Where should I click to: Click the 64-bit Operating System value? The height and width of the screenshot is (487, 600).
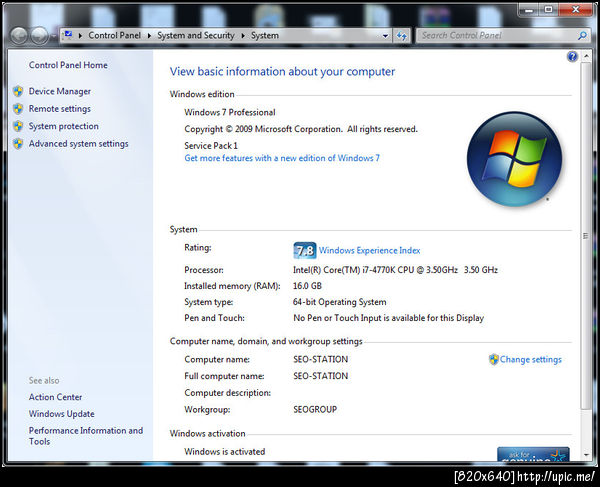(x=339, y=302)
